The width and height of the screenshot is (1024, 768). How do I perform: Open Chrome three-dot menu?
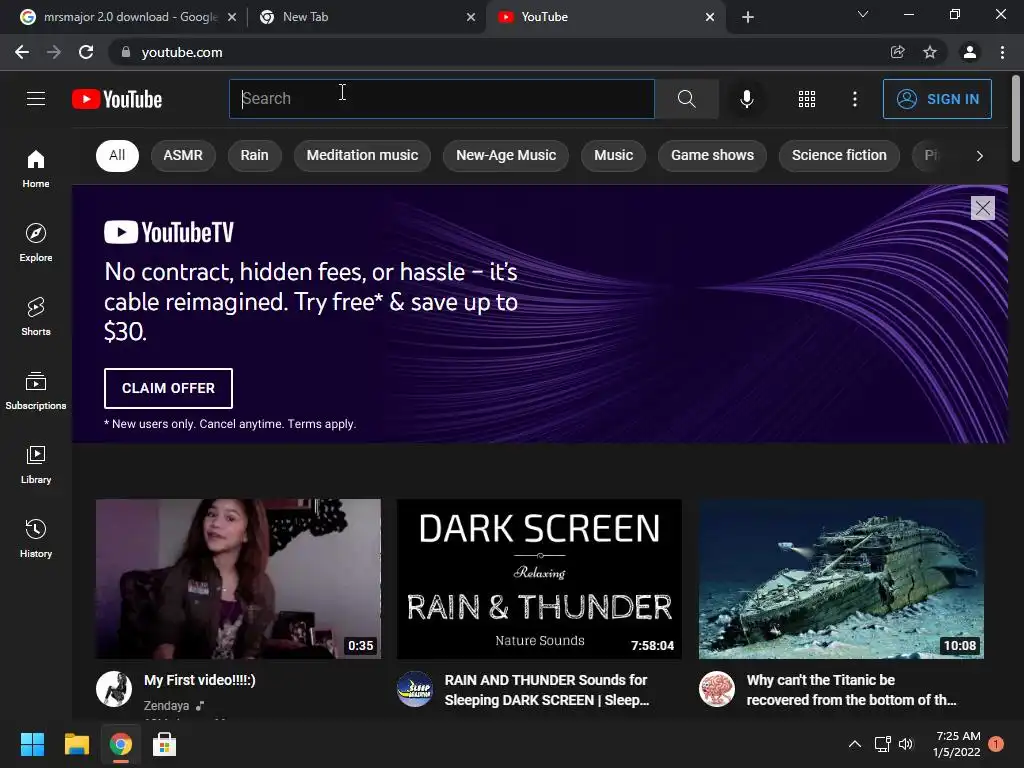tap(1002, 52)
